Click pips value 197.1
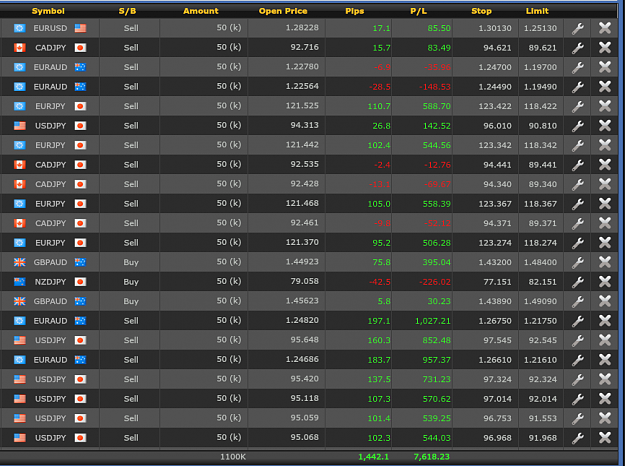Viewport: 625px width, 466px height. [379, 321]
